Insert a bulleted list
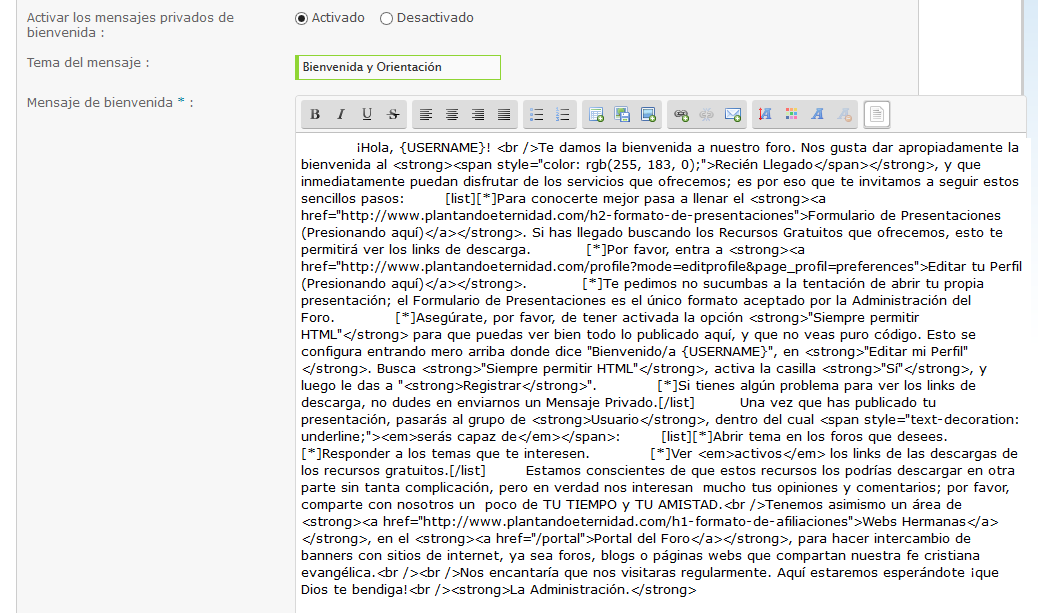This screenshot has height=613, width=1038. click(x=537, y=115)
